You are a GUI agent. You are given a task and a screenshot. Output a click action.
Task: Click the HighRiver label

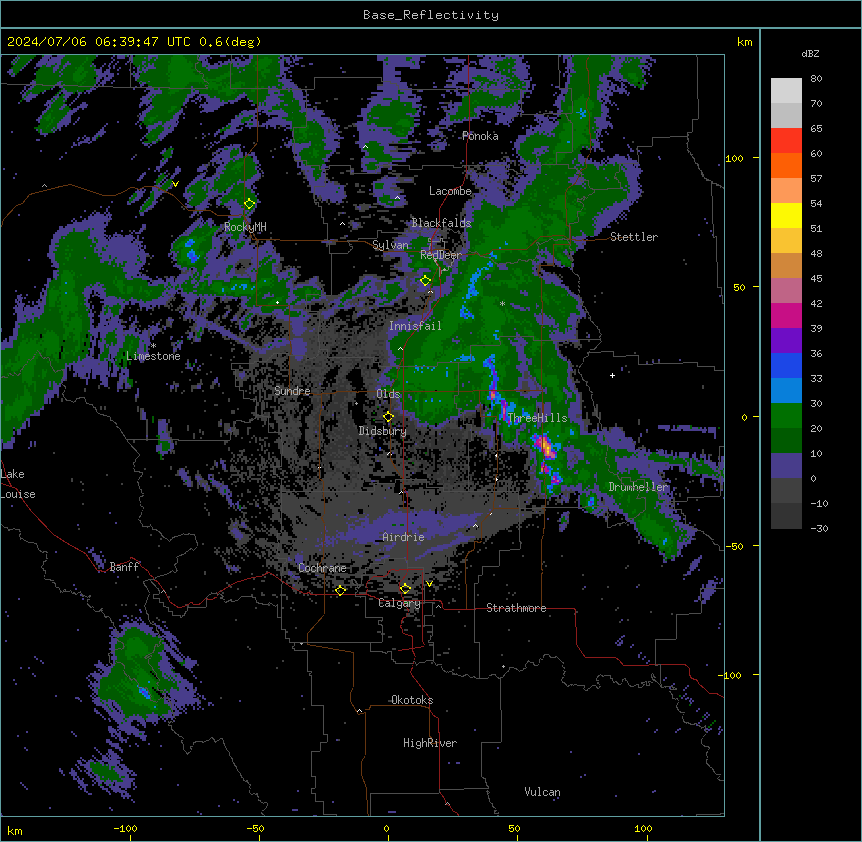430,743
